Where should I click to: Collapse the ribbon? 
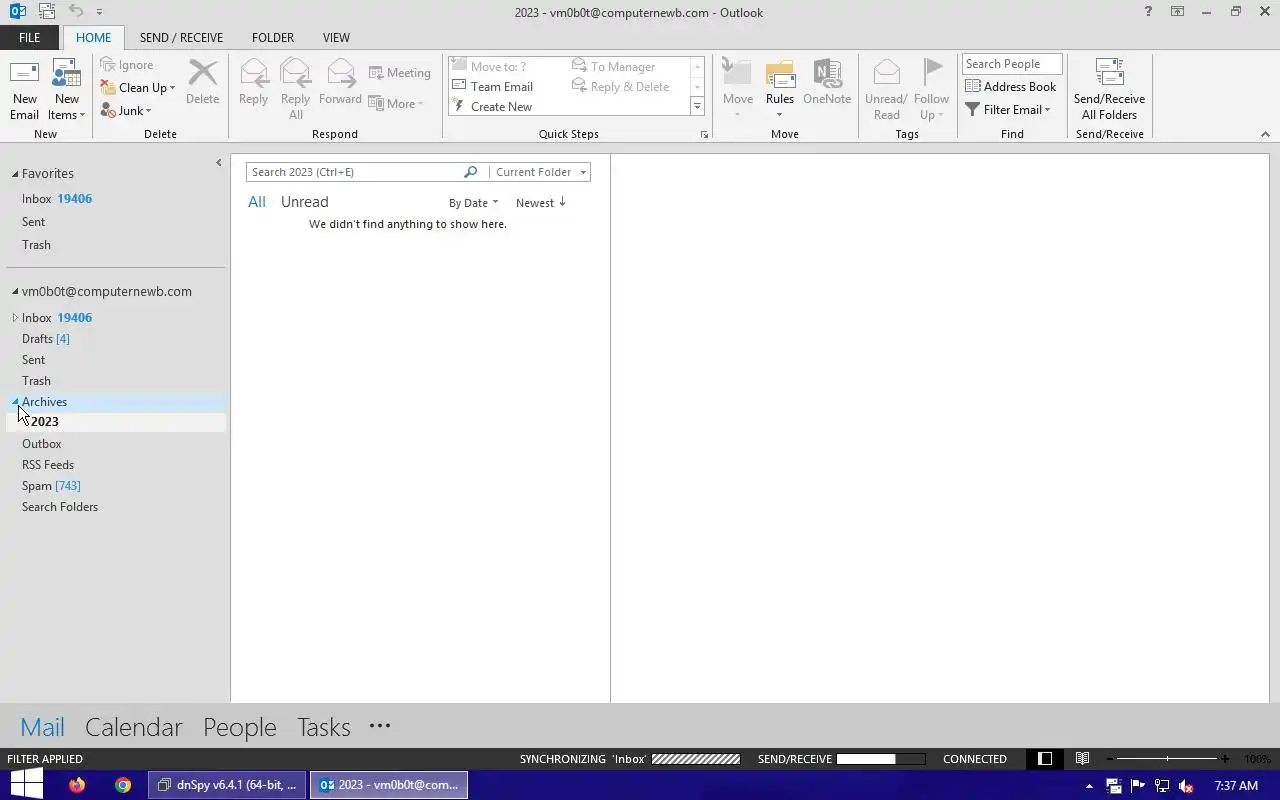pyautogui.click(x=1265, y=134)
